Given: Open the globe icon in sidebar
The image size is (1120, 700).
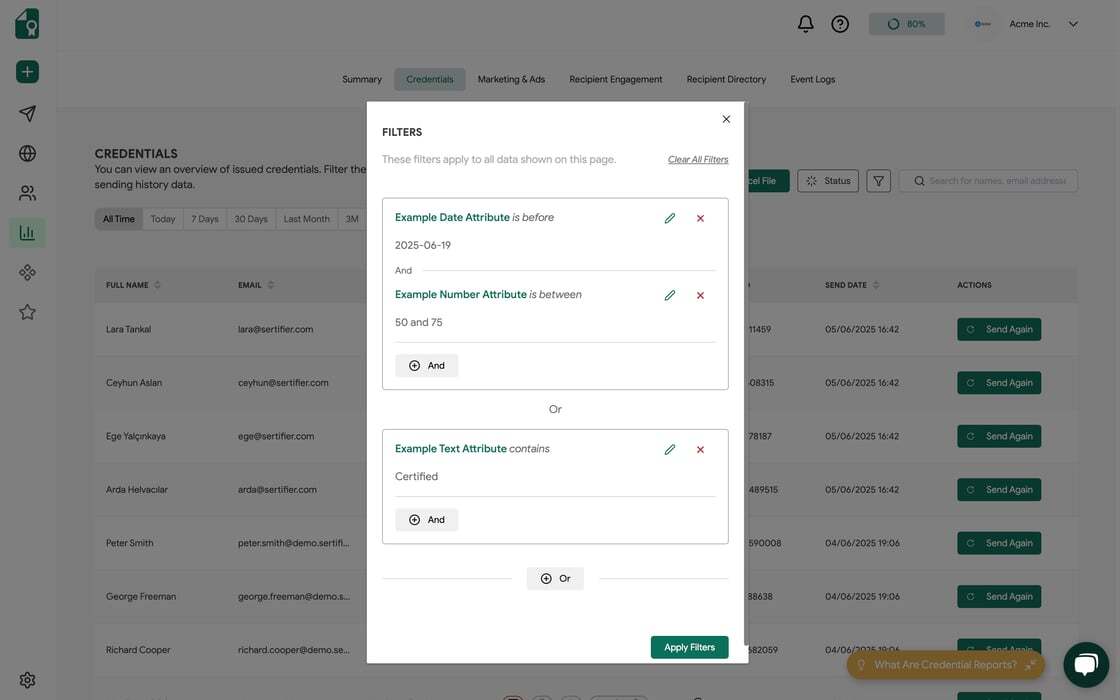Looking at the screenshot, I should point(27,153).
